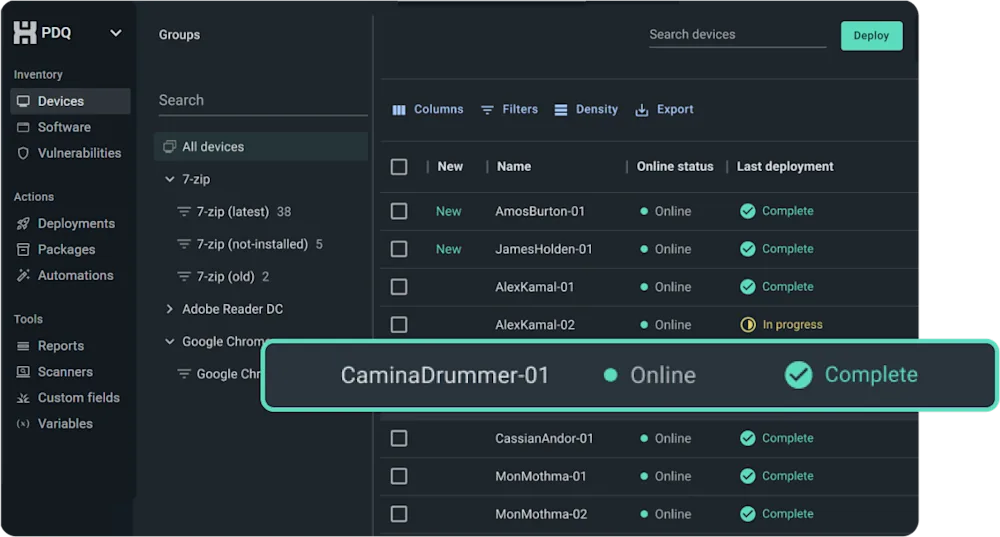Click the All devices group icon
The height and width of the screenshot is (537, 1000).
(169, 147)
